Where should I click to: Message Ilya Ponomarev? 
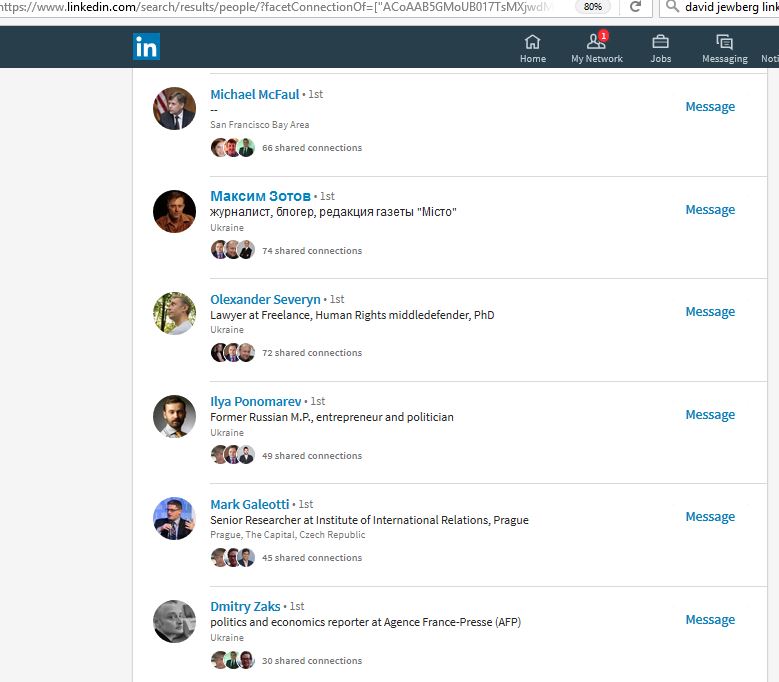(710, 415)
